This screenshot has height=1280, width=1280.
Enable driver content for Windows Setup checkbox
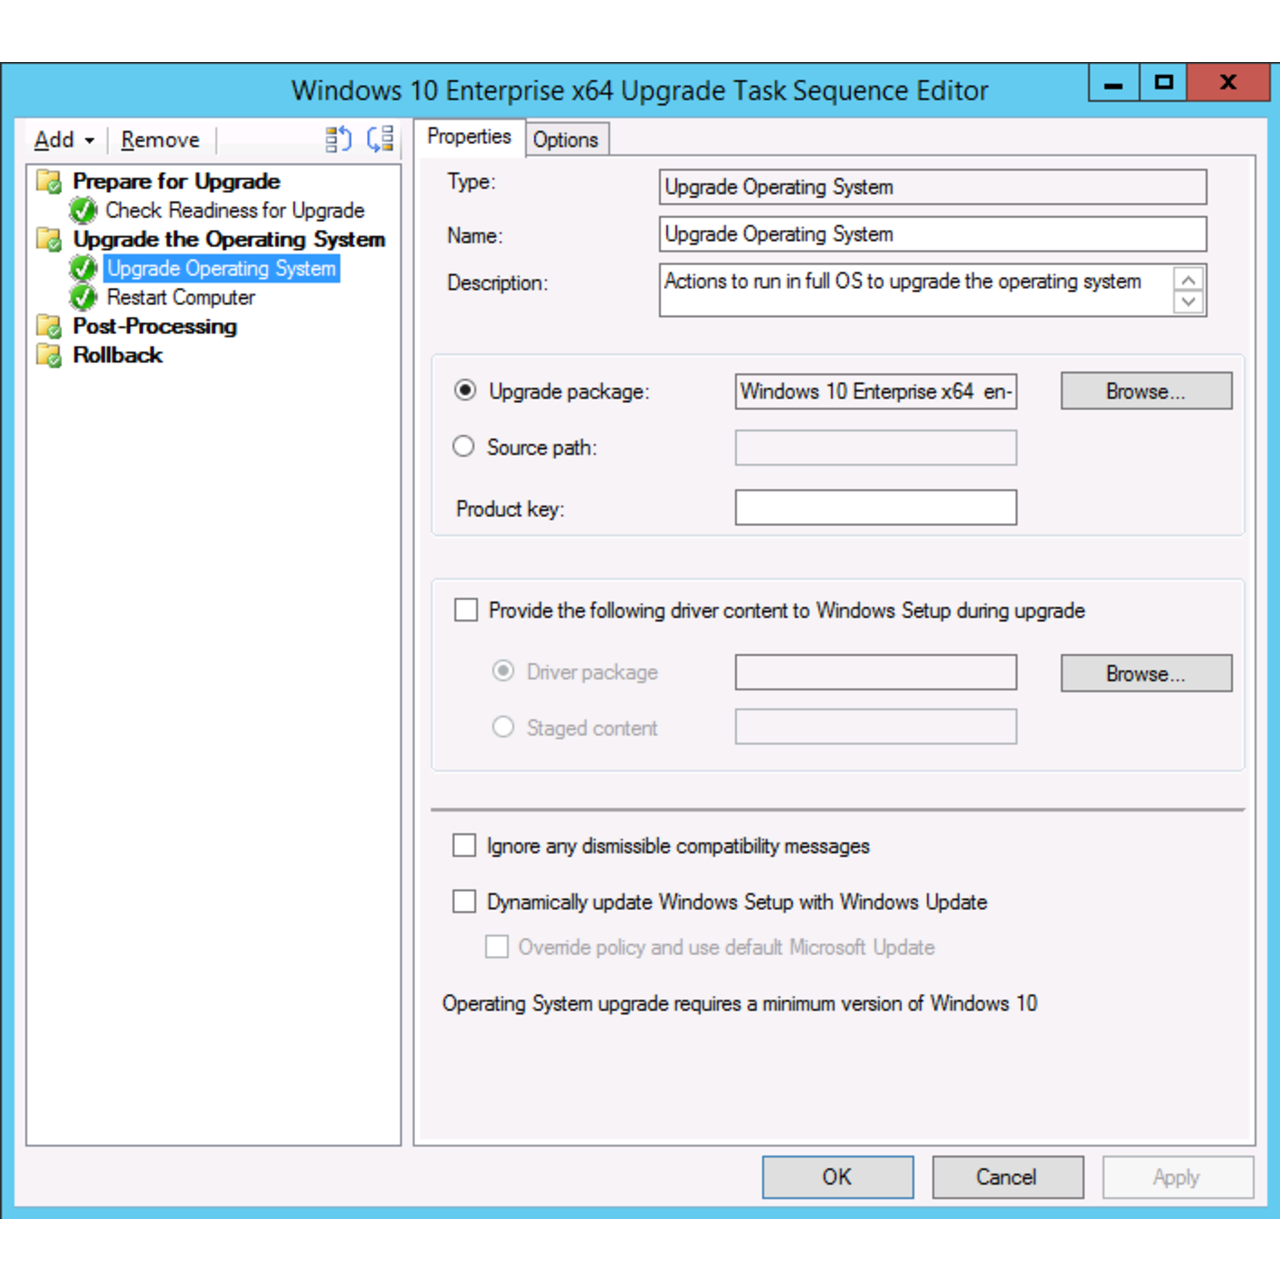click(x=466, y=610)
